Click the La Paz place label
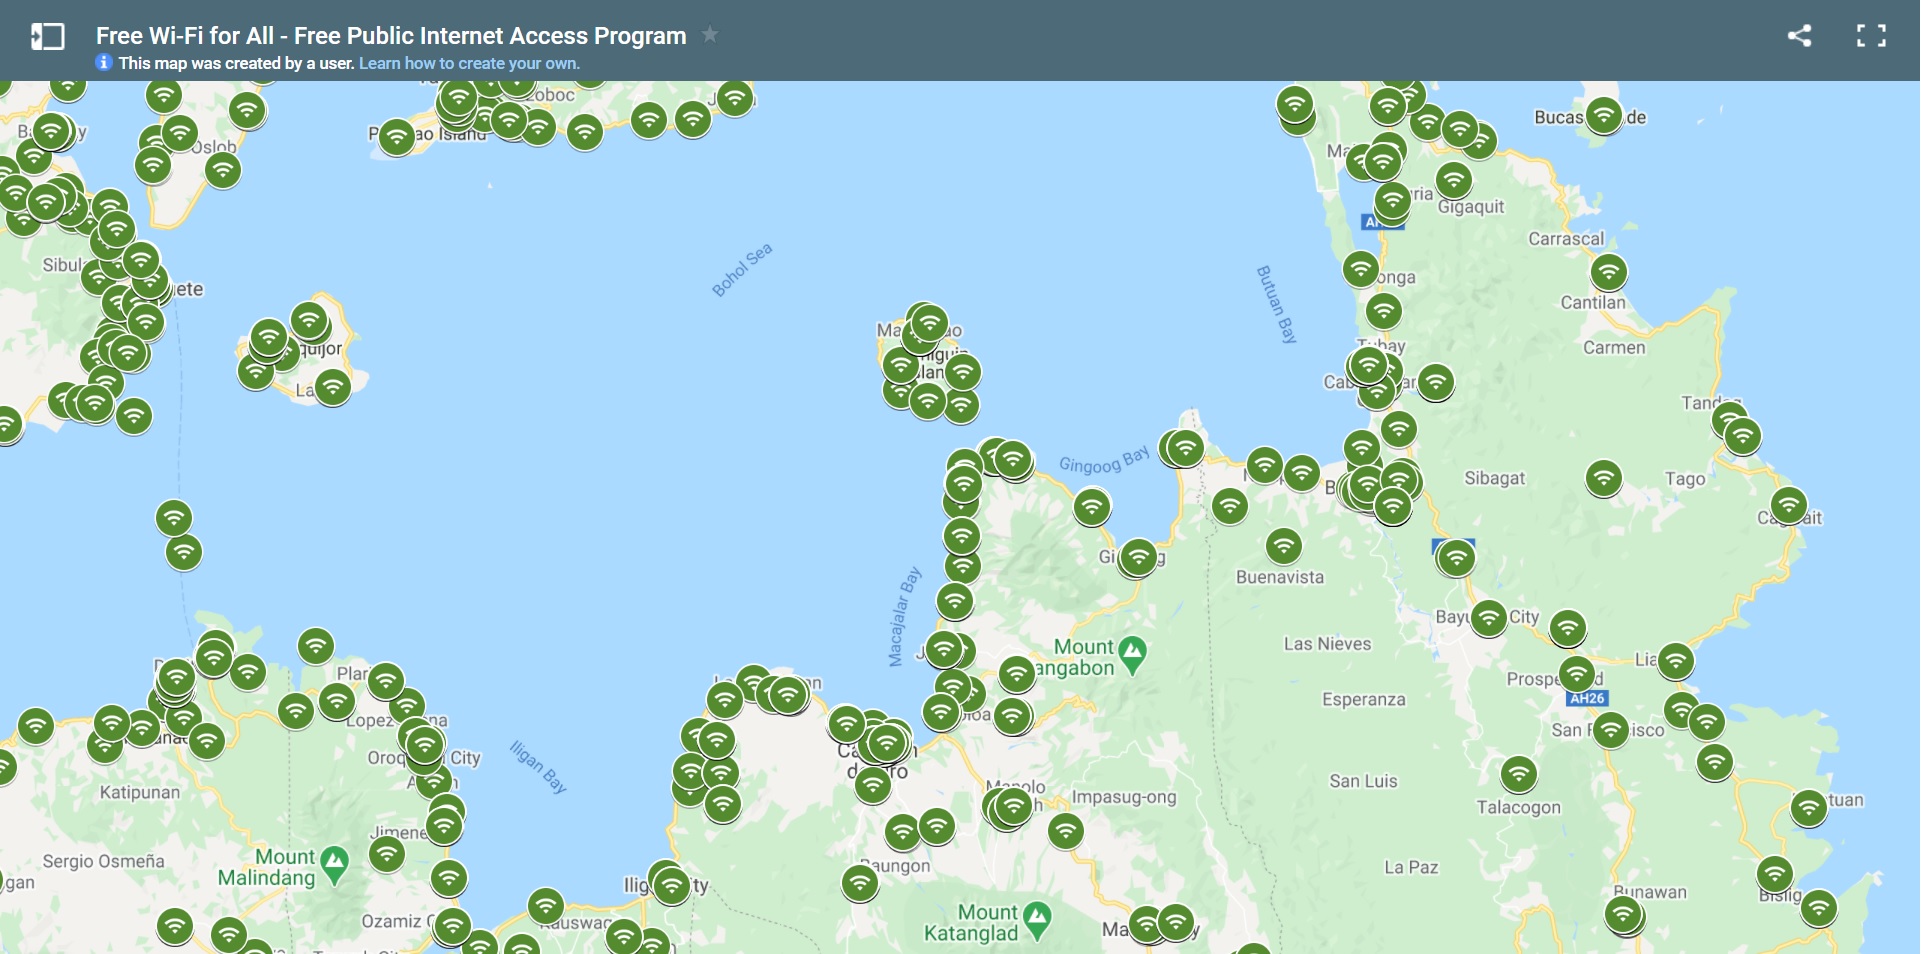 (x=1411, y=867)
